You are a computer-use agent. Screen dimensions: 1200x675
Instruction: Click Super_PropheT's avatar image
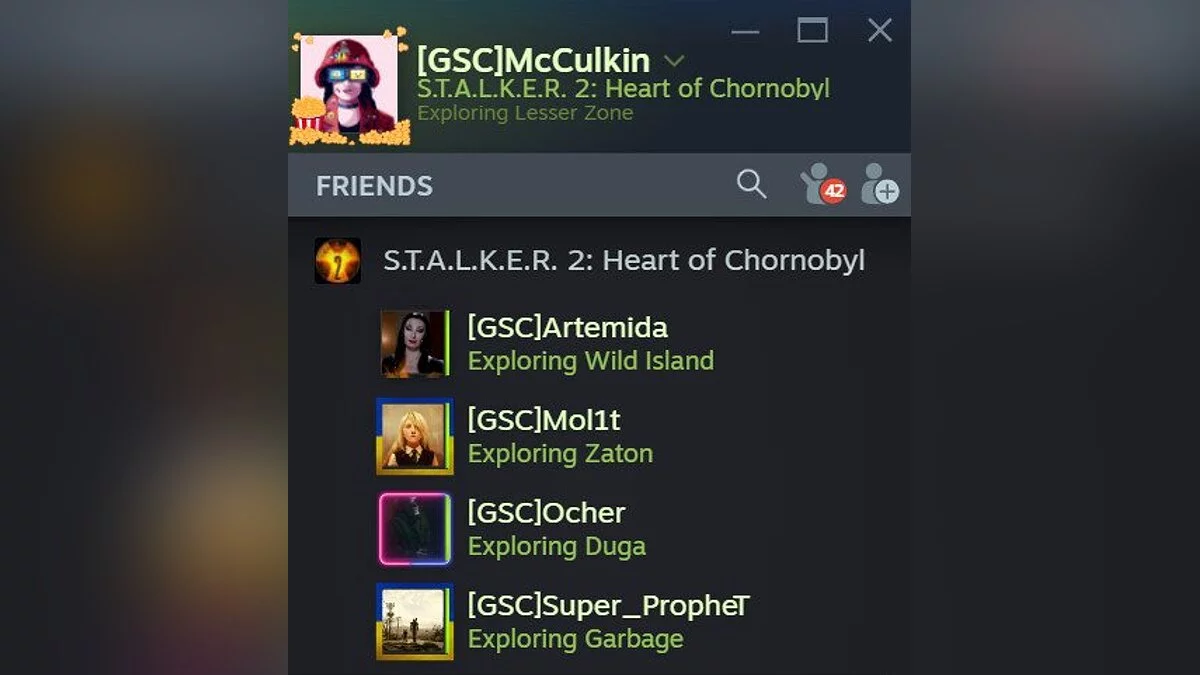(414, 621)
